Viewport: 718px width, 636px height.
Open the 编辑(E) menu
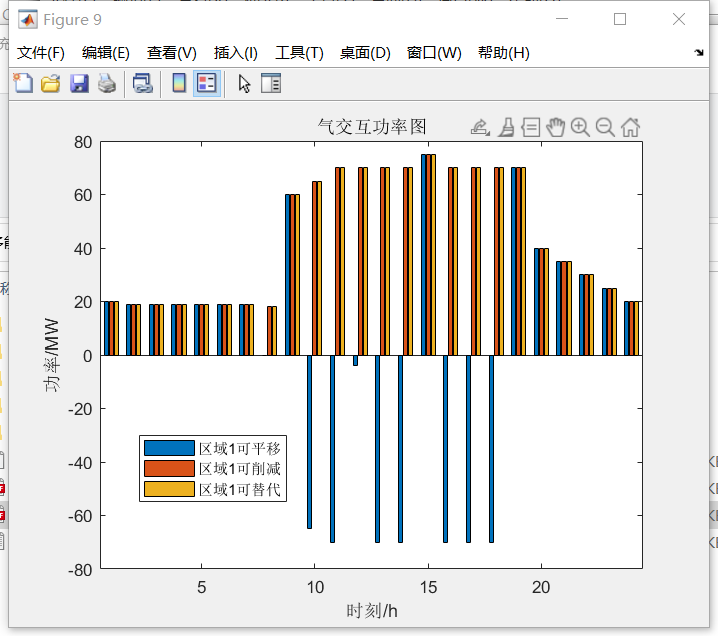[x=106, y=53]
